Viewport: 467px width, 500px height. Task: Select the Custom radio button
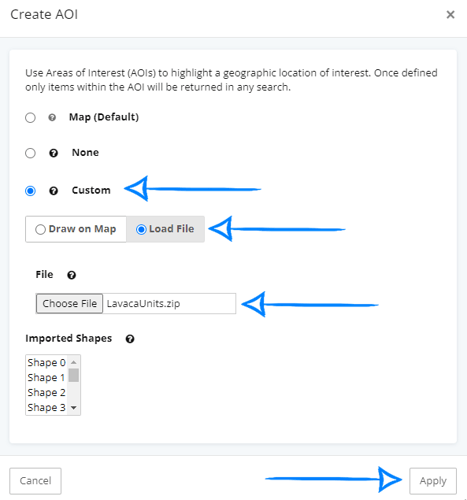[30, 191]
